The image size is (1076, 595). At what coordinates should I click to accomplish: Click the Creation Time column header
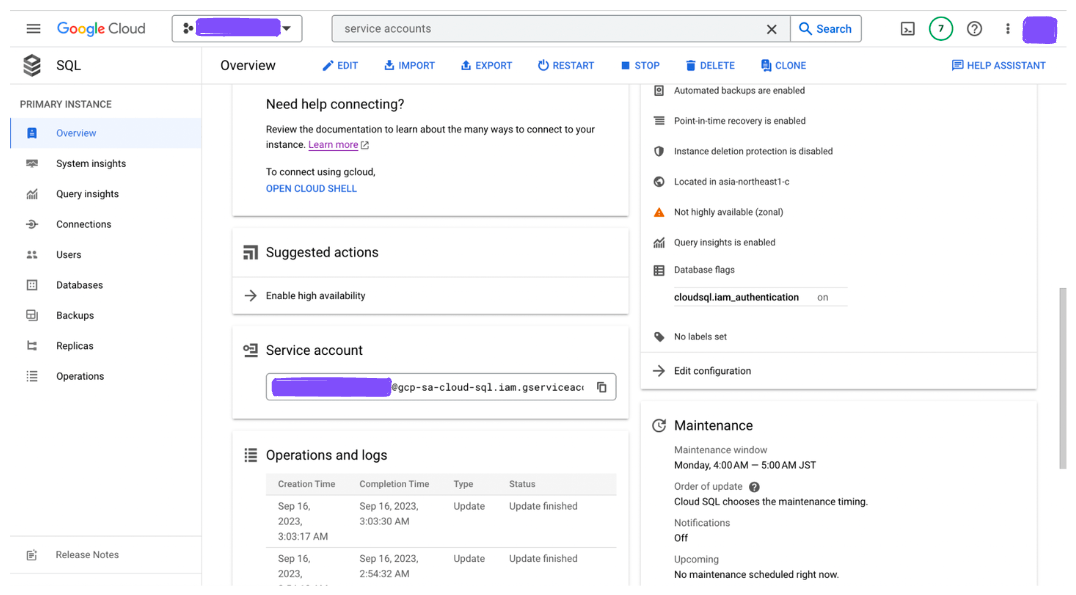pyautogui.click(x=306, y=484)
